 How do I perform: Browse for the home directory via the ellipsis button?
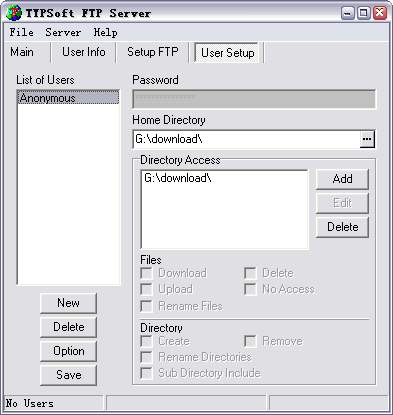click(367, 139)
